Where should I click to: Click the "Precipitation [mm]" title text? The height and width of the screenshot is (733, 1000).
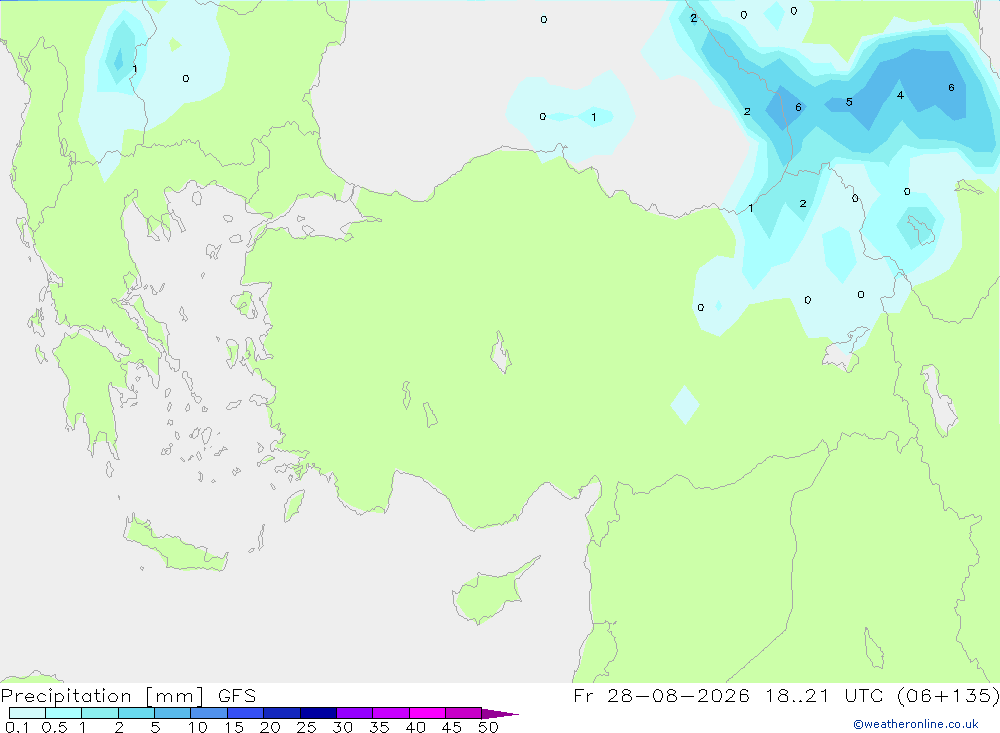102,696
